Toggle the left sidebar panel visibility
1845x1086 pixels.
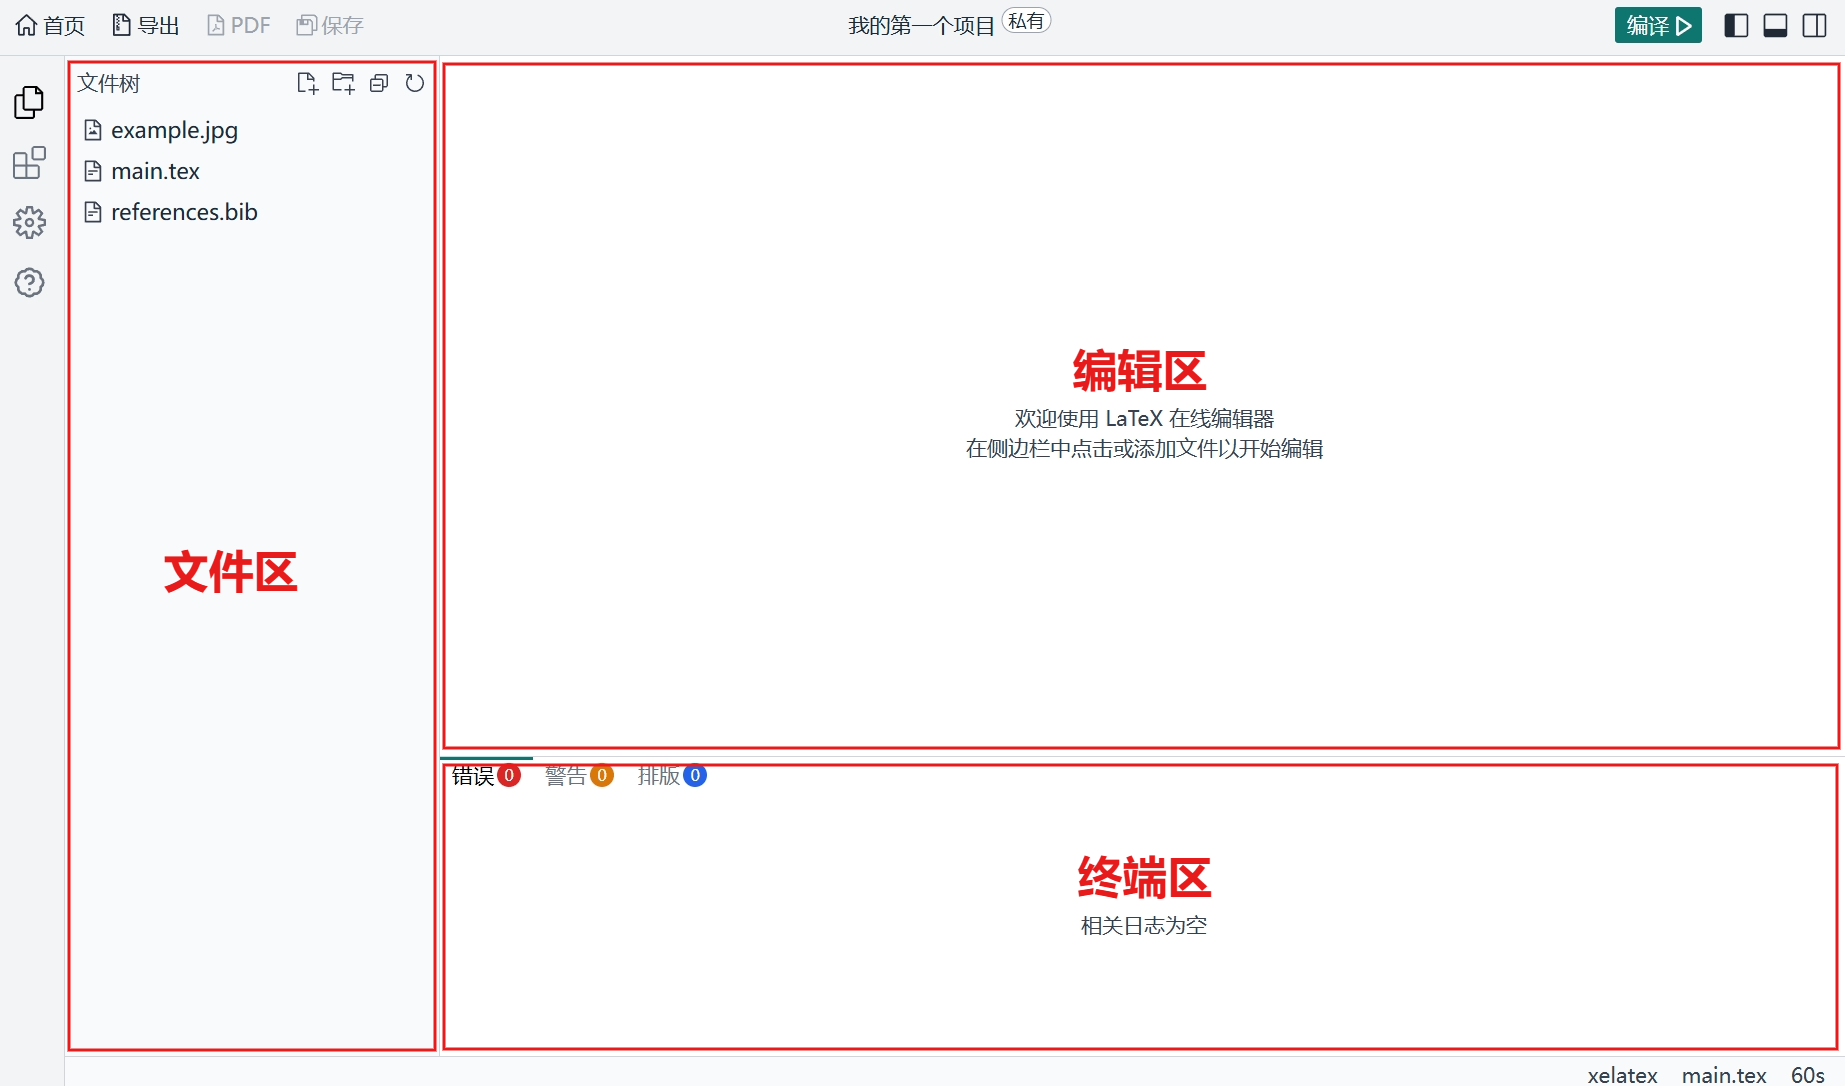click(x=1736, y=26)
